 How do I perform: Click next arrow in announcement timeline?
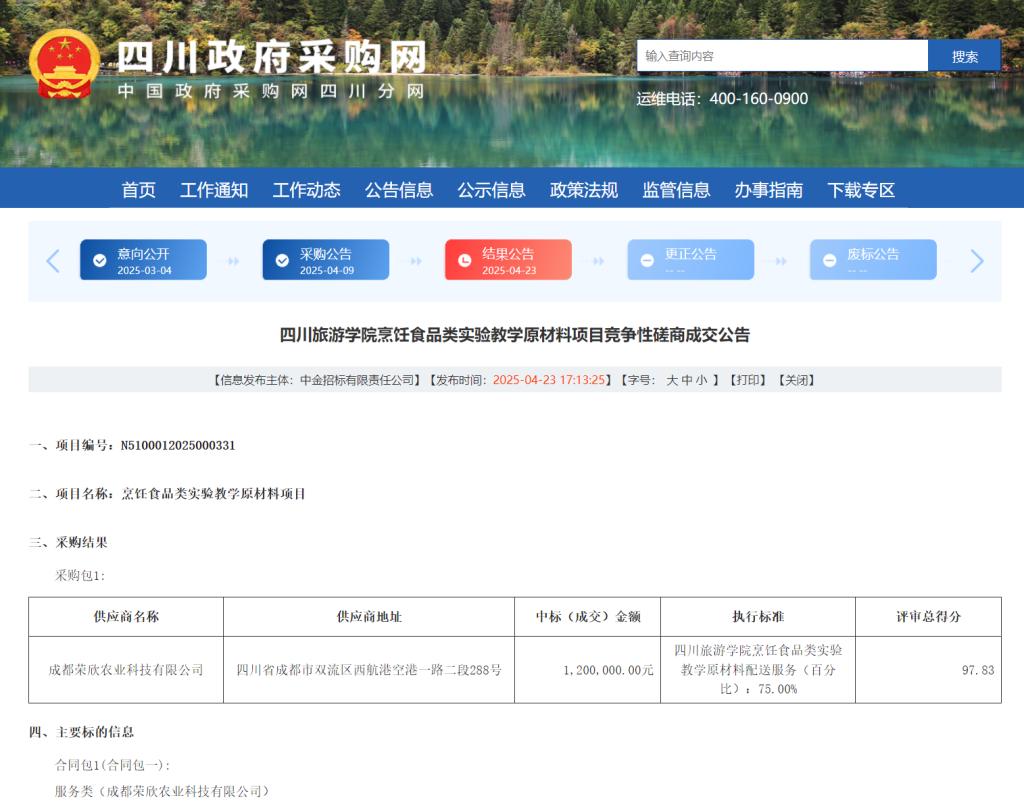tap(977, 261)
